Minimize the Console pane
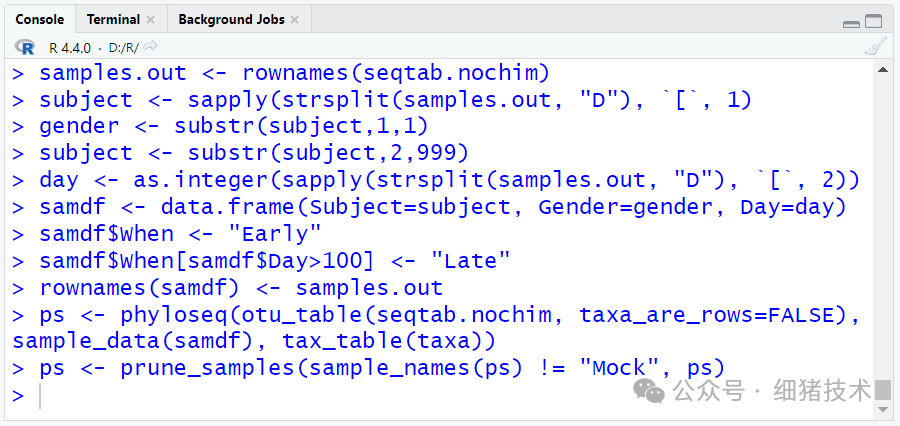 [851, 21]
